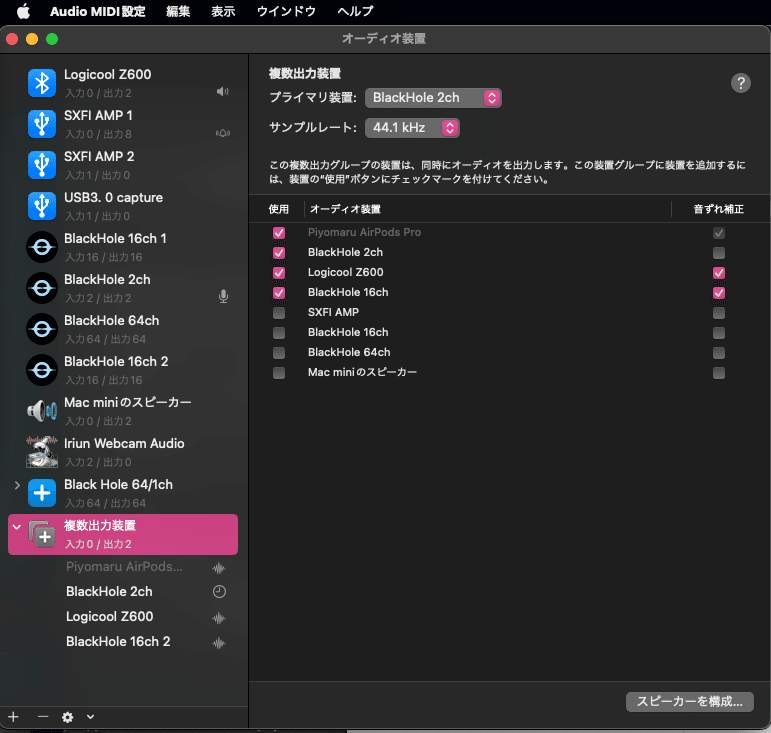The height and width of the screenshot is (733, 771).
Task: Expand the Black Hole 64/1ch aggregate device
Action: pos(17,486)
